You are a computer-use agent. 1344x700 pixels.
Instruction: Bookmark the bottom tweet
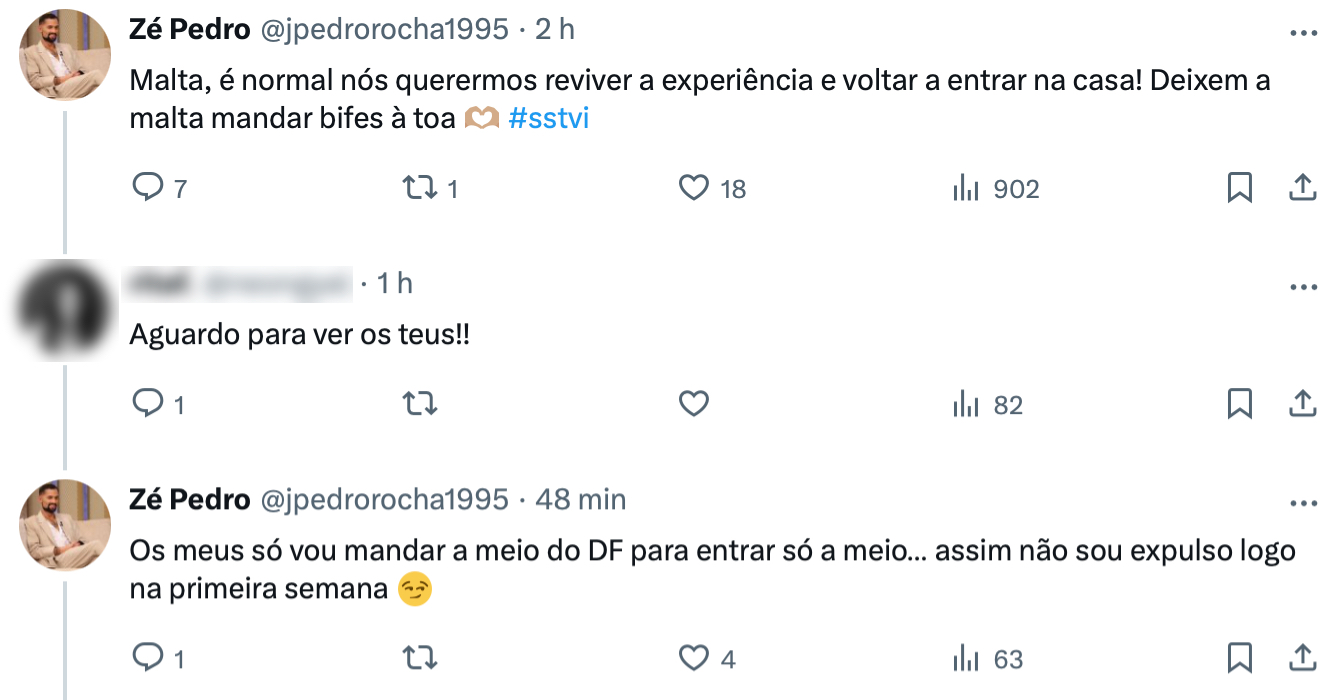[x=1242, y=658]
